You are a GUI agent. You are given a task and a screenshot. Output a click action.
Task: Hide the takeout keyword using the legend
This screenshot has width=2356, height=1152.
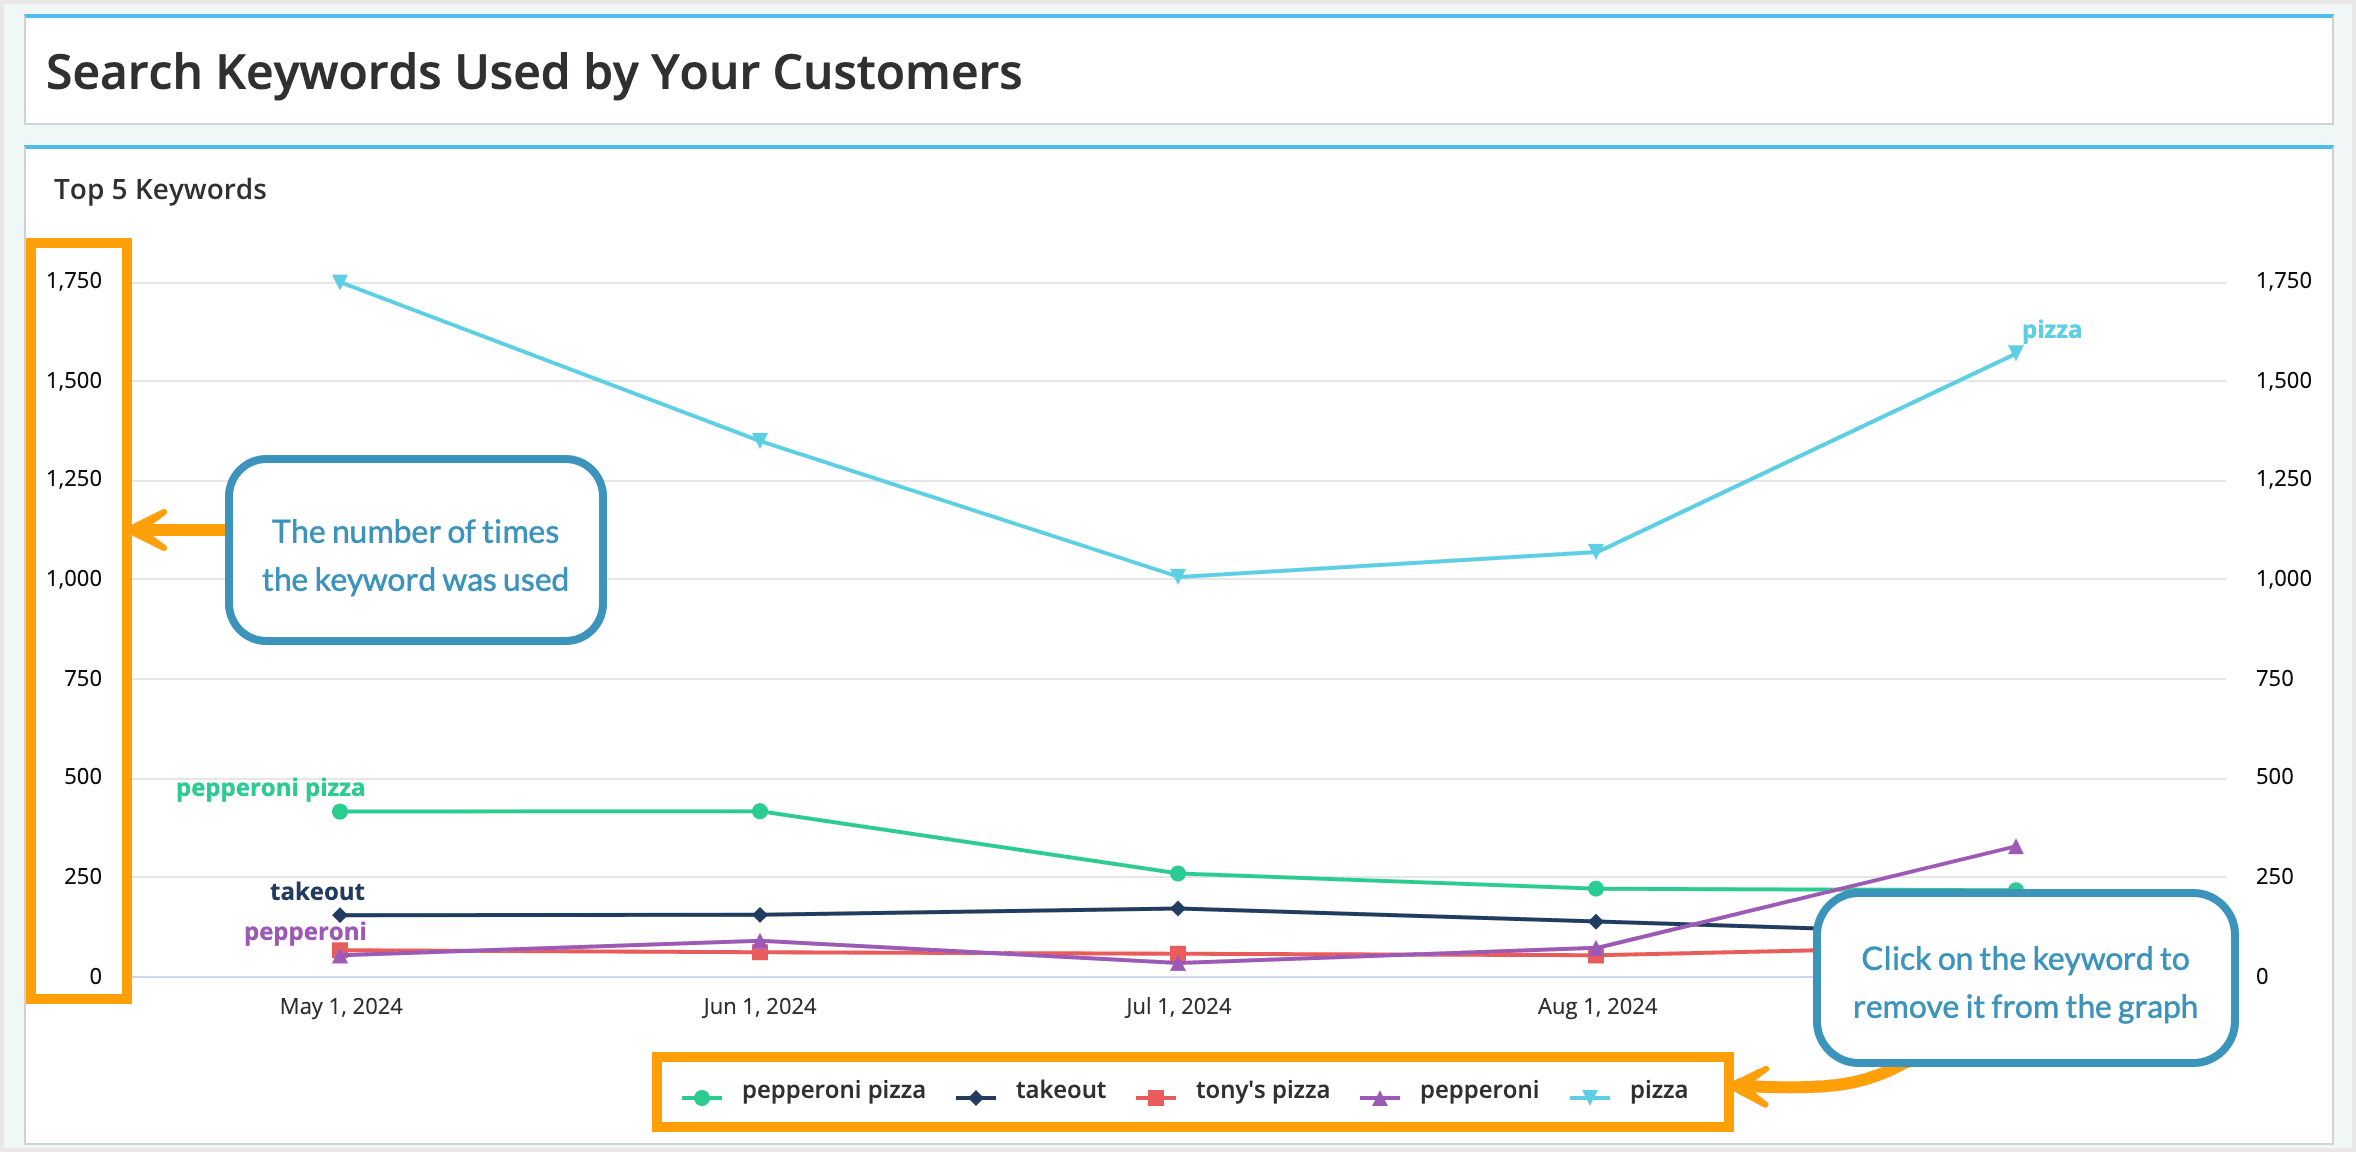pos(1059,1090)
